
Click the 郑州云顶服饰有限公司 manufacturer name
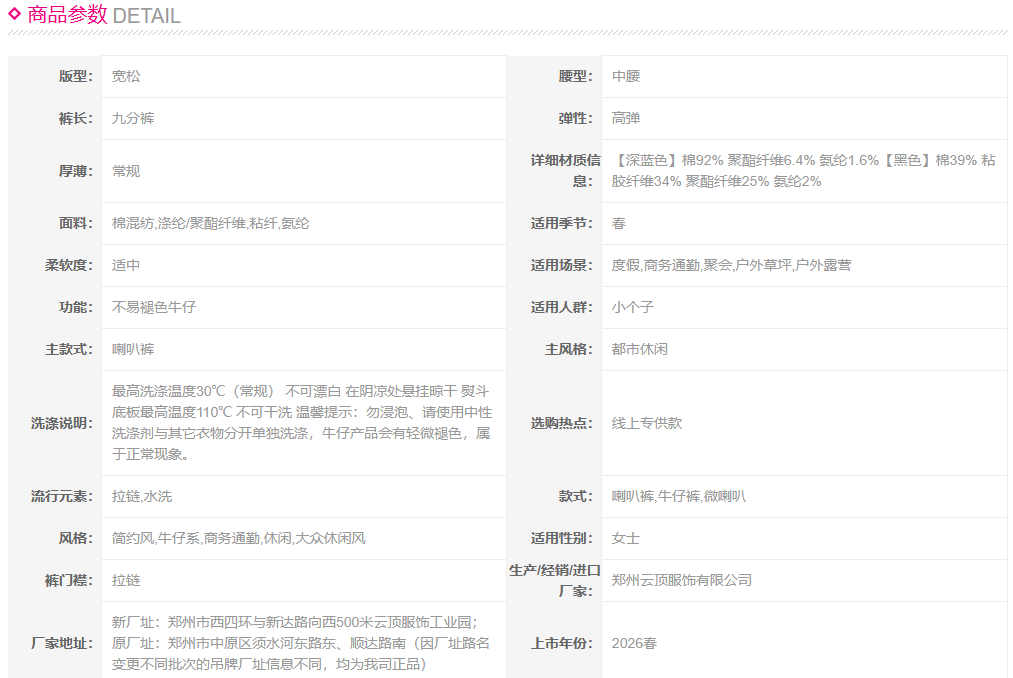click(x=682, y=580)
